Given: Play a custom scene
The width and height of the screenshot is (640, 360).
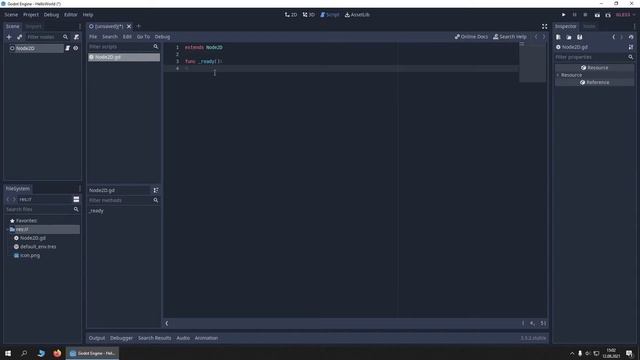Looking at the screenshot, I should pyautogui.click(x=608, y=15).
